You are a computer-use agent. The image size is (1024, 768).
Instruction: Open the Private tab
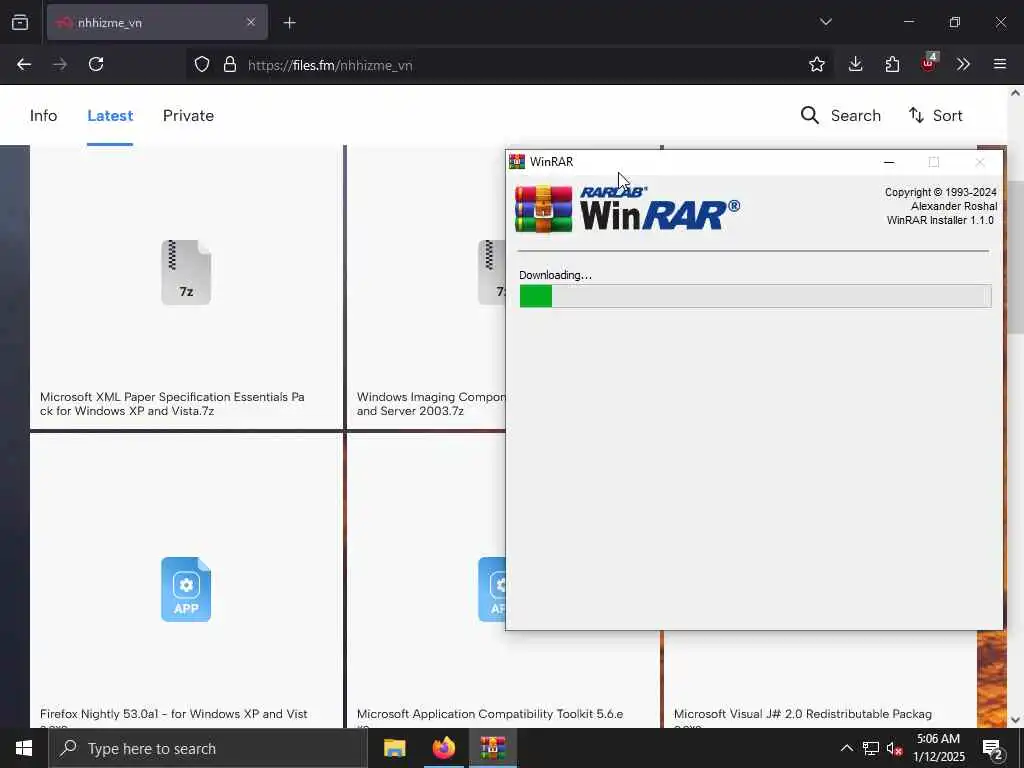188,116
